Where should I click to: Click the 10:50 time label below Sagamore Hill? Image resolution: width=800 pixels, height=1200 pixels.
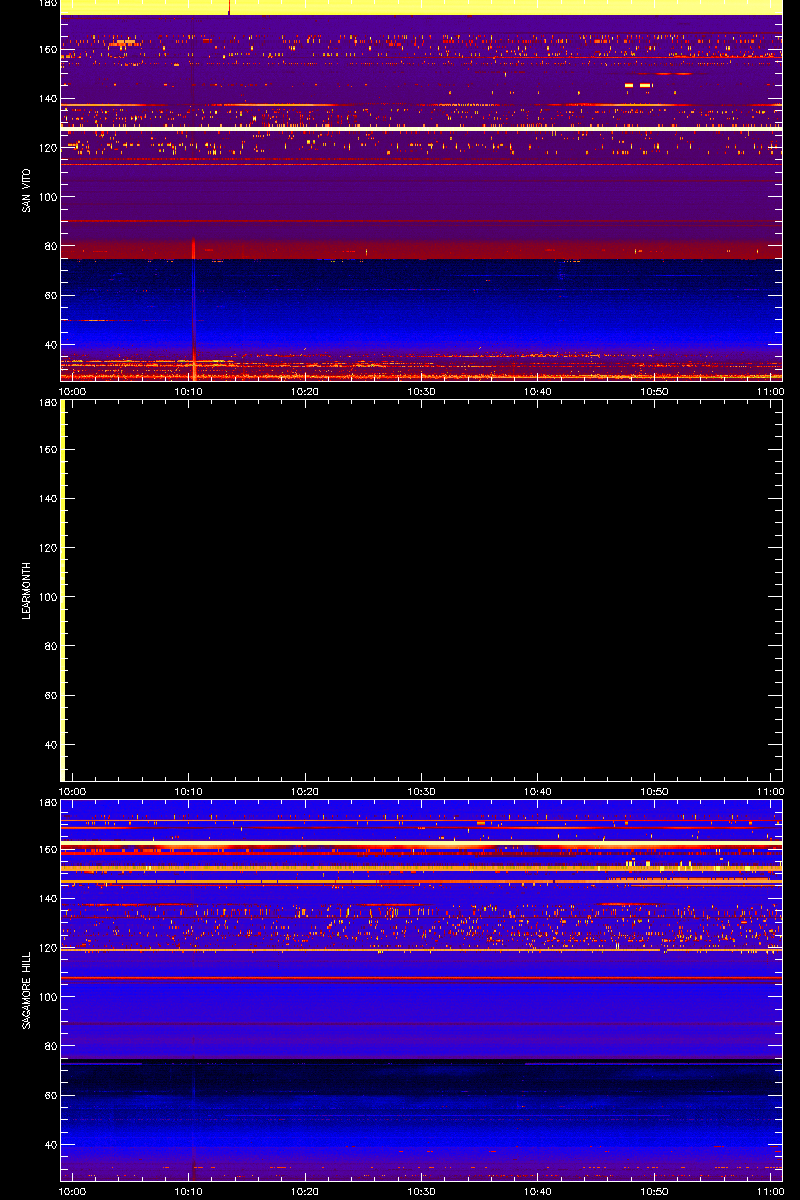tap(654, 1192)
